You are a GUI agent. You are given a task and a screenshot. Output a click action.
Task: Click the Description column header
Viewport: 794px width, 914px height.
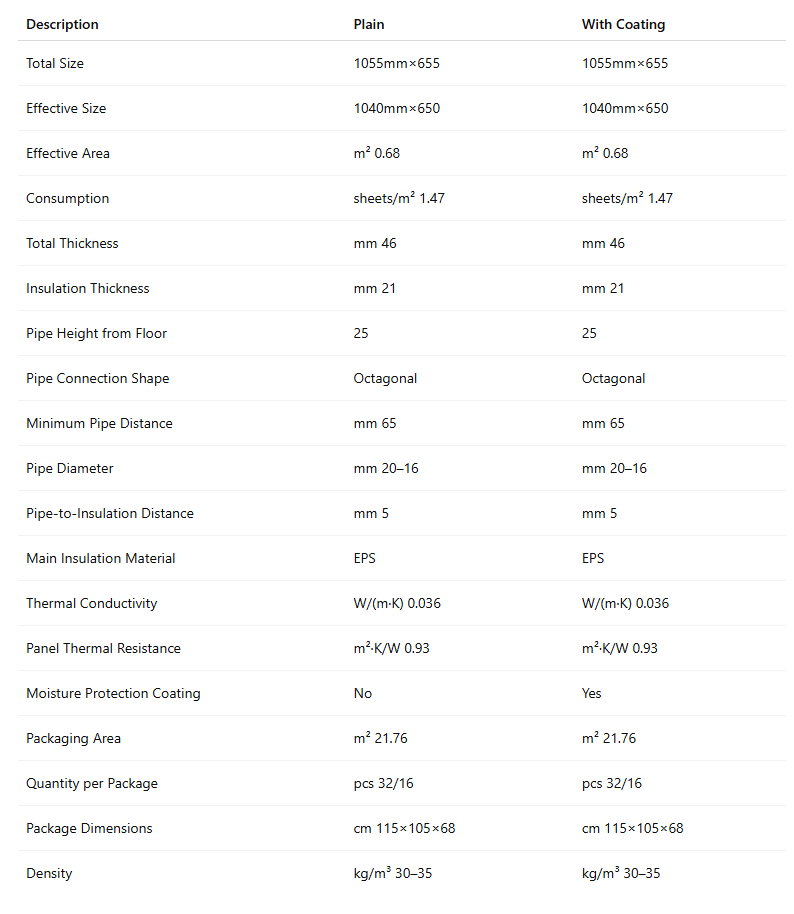[x=62, y=24]
